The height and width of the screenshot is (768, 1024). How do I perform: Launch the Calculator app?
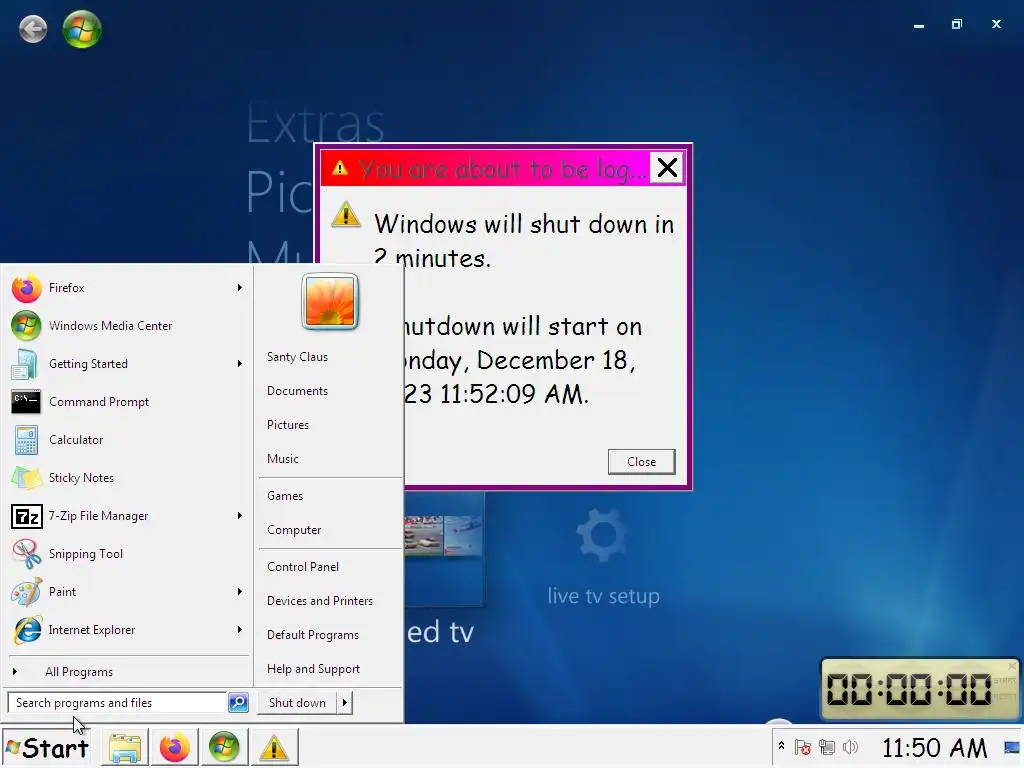(x=127, y=440)
